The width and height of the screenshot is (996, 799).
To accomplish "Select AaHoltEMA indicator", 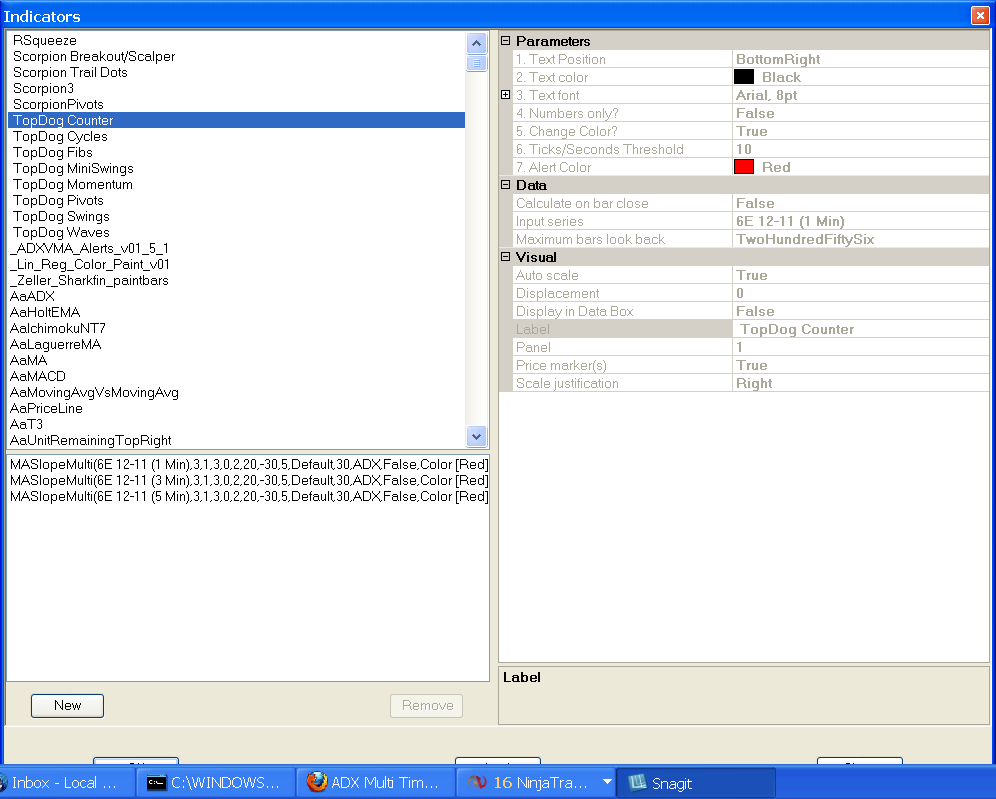I will pos(236,312).
